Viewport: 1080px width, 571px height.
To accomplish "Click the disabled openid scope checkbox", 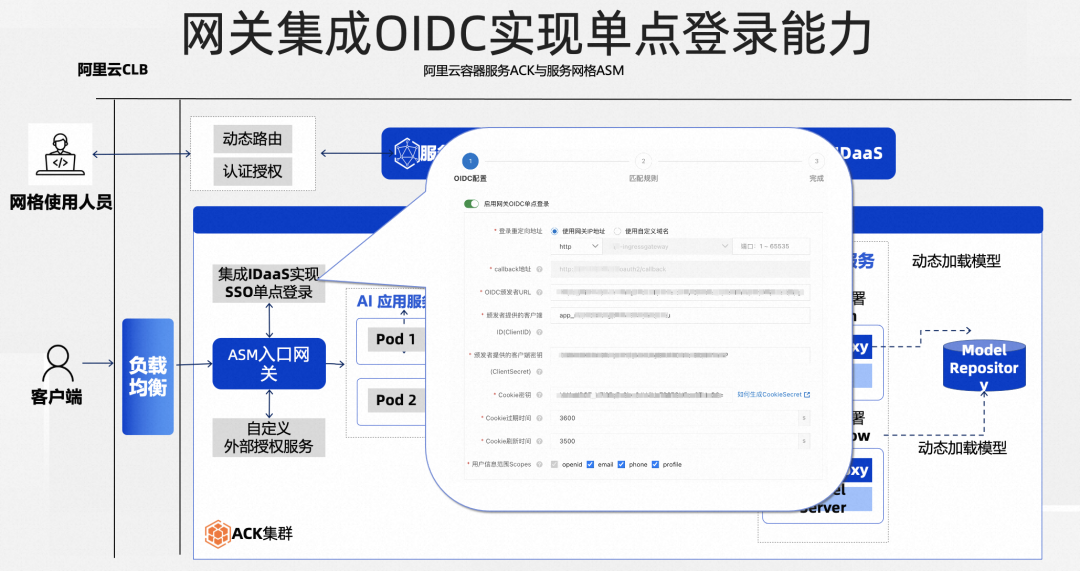I will 554,464.
